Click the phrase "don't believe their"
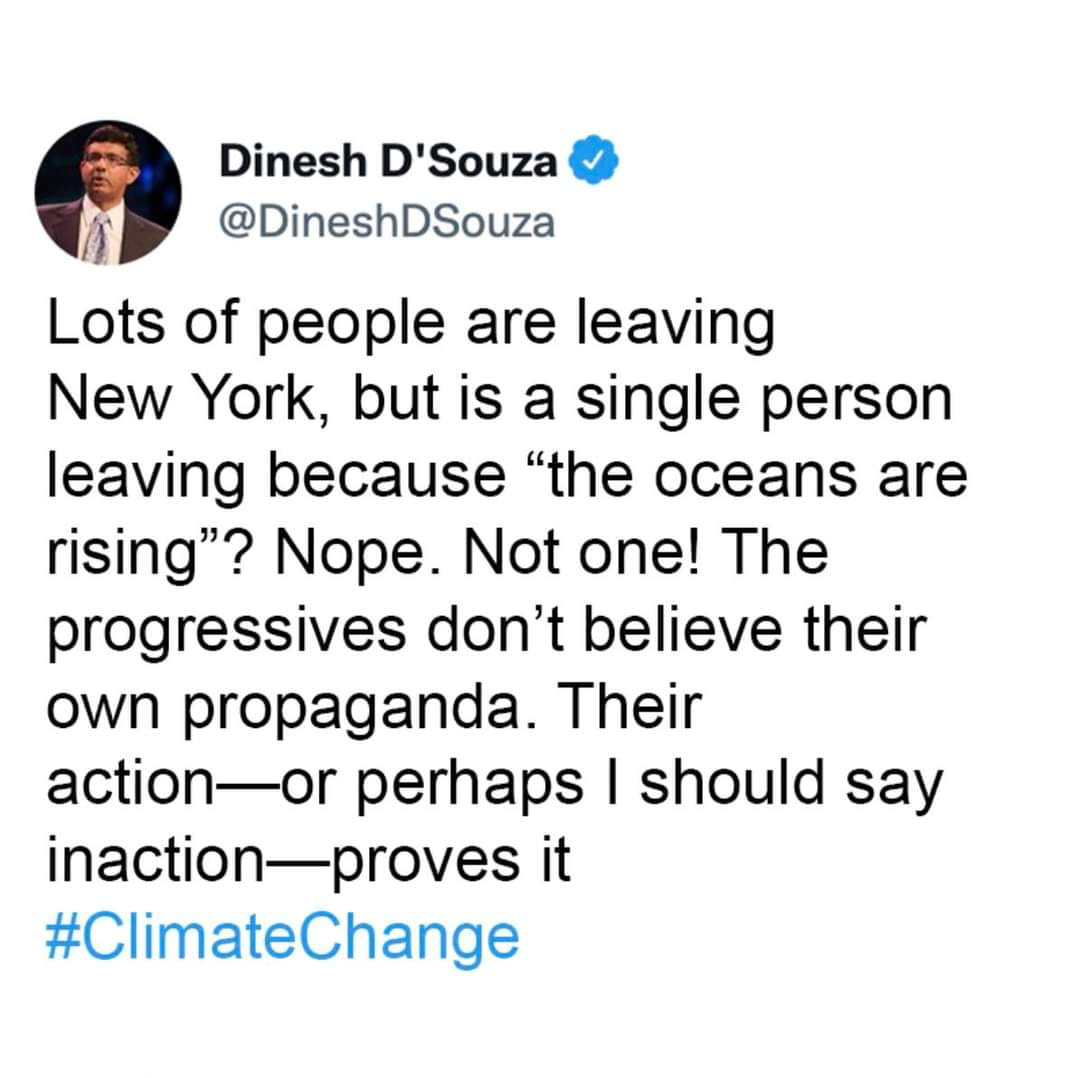The height and width of the screenshot is (1078, 1080). coord(676,630)
